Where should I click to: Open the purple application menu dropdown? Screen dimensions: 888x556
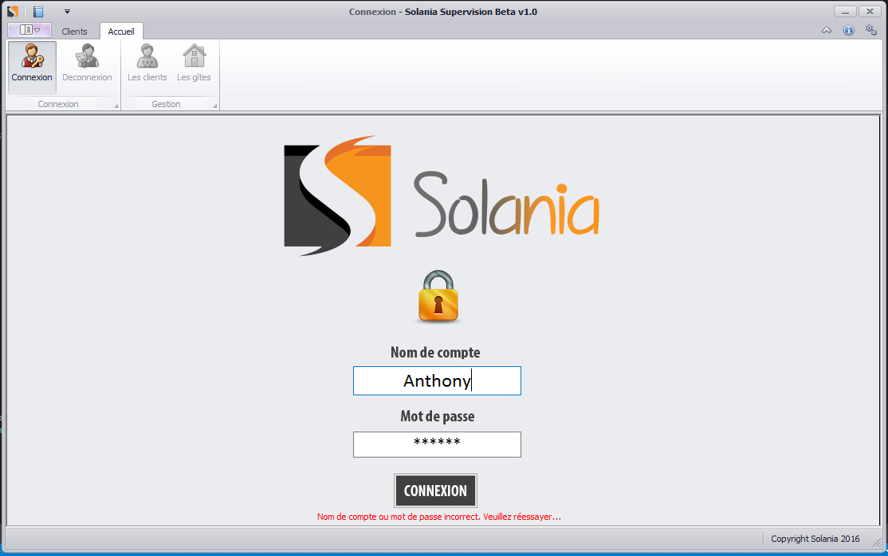pos(29,31)
